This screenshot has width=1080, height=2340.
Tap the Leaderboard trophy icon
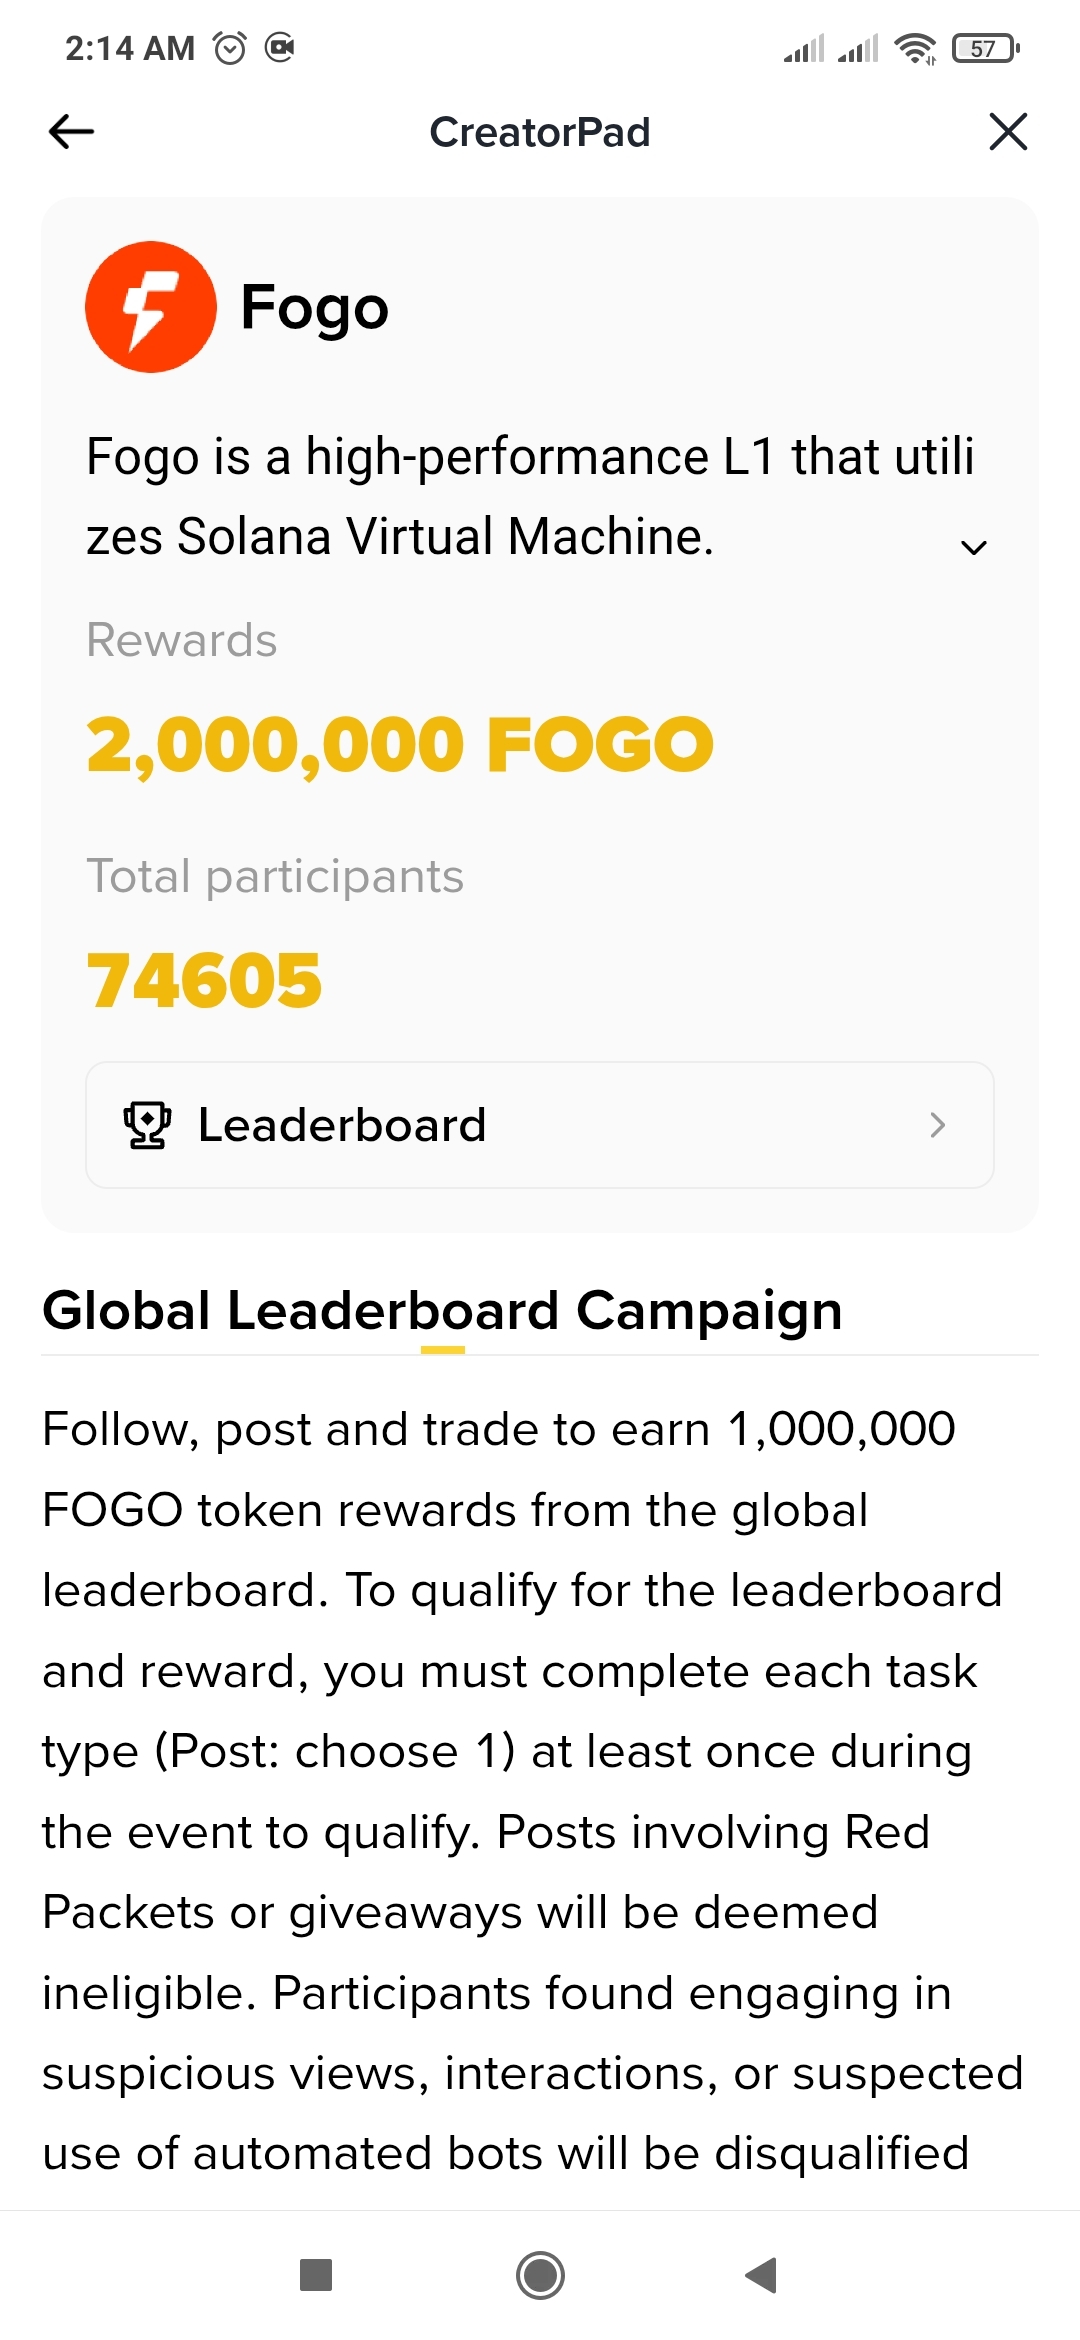[x=147, y=1125]
